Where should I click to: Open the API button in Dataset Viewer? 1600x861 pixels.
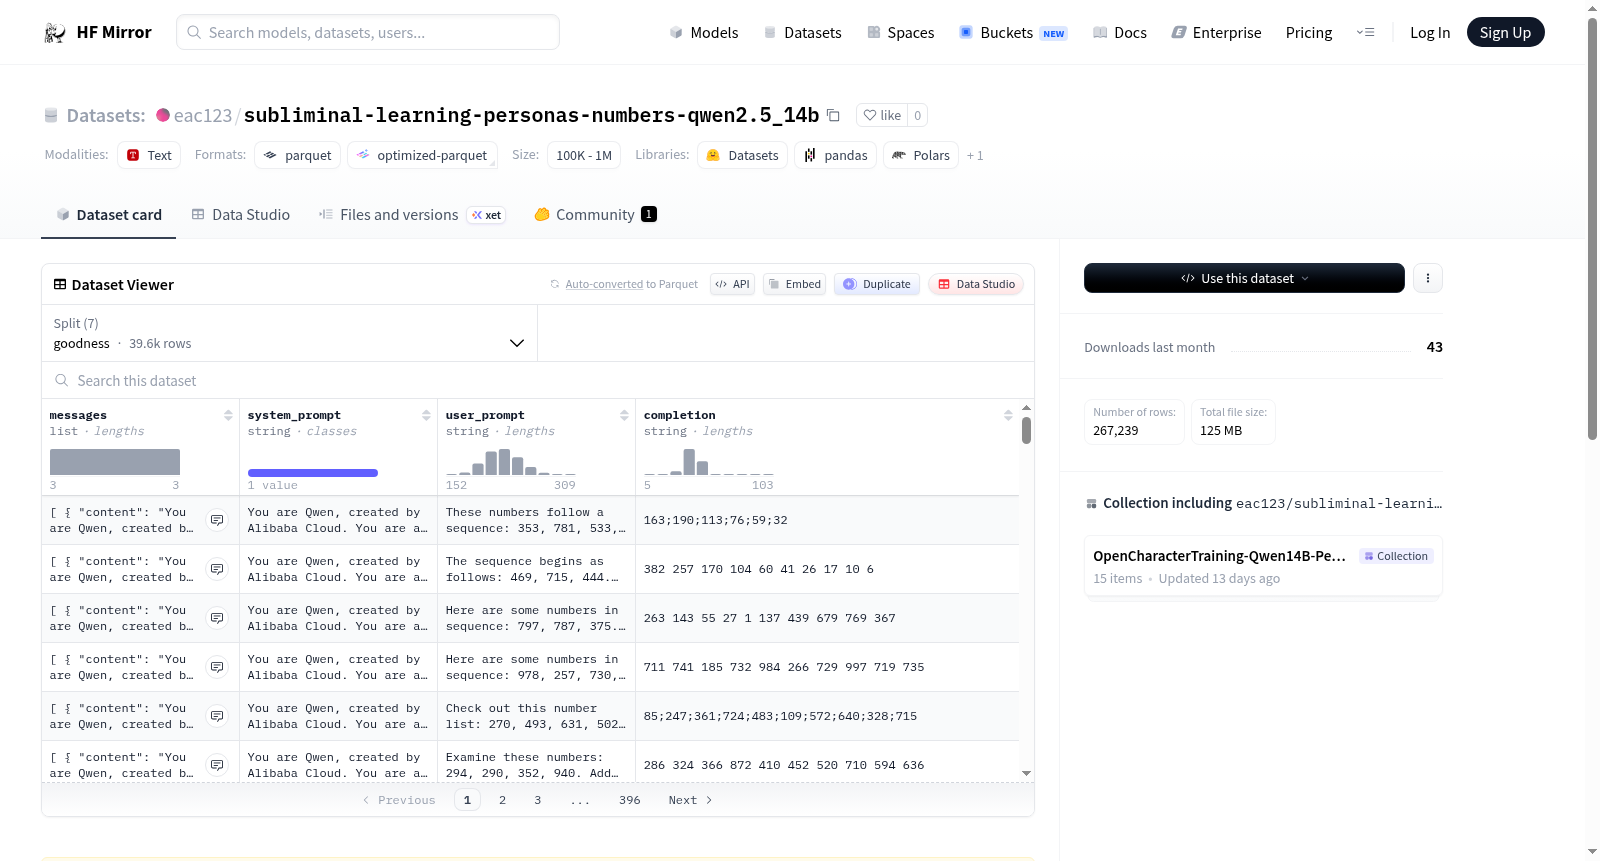(733, 284)
